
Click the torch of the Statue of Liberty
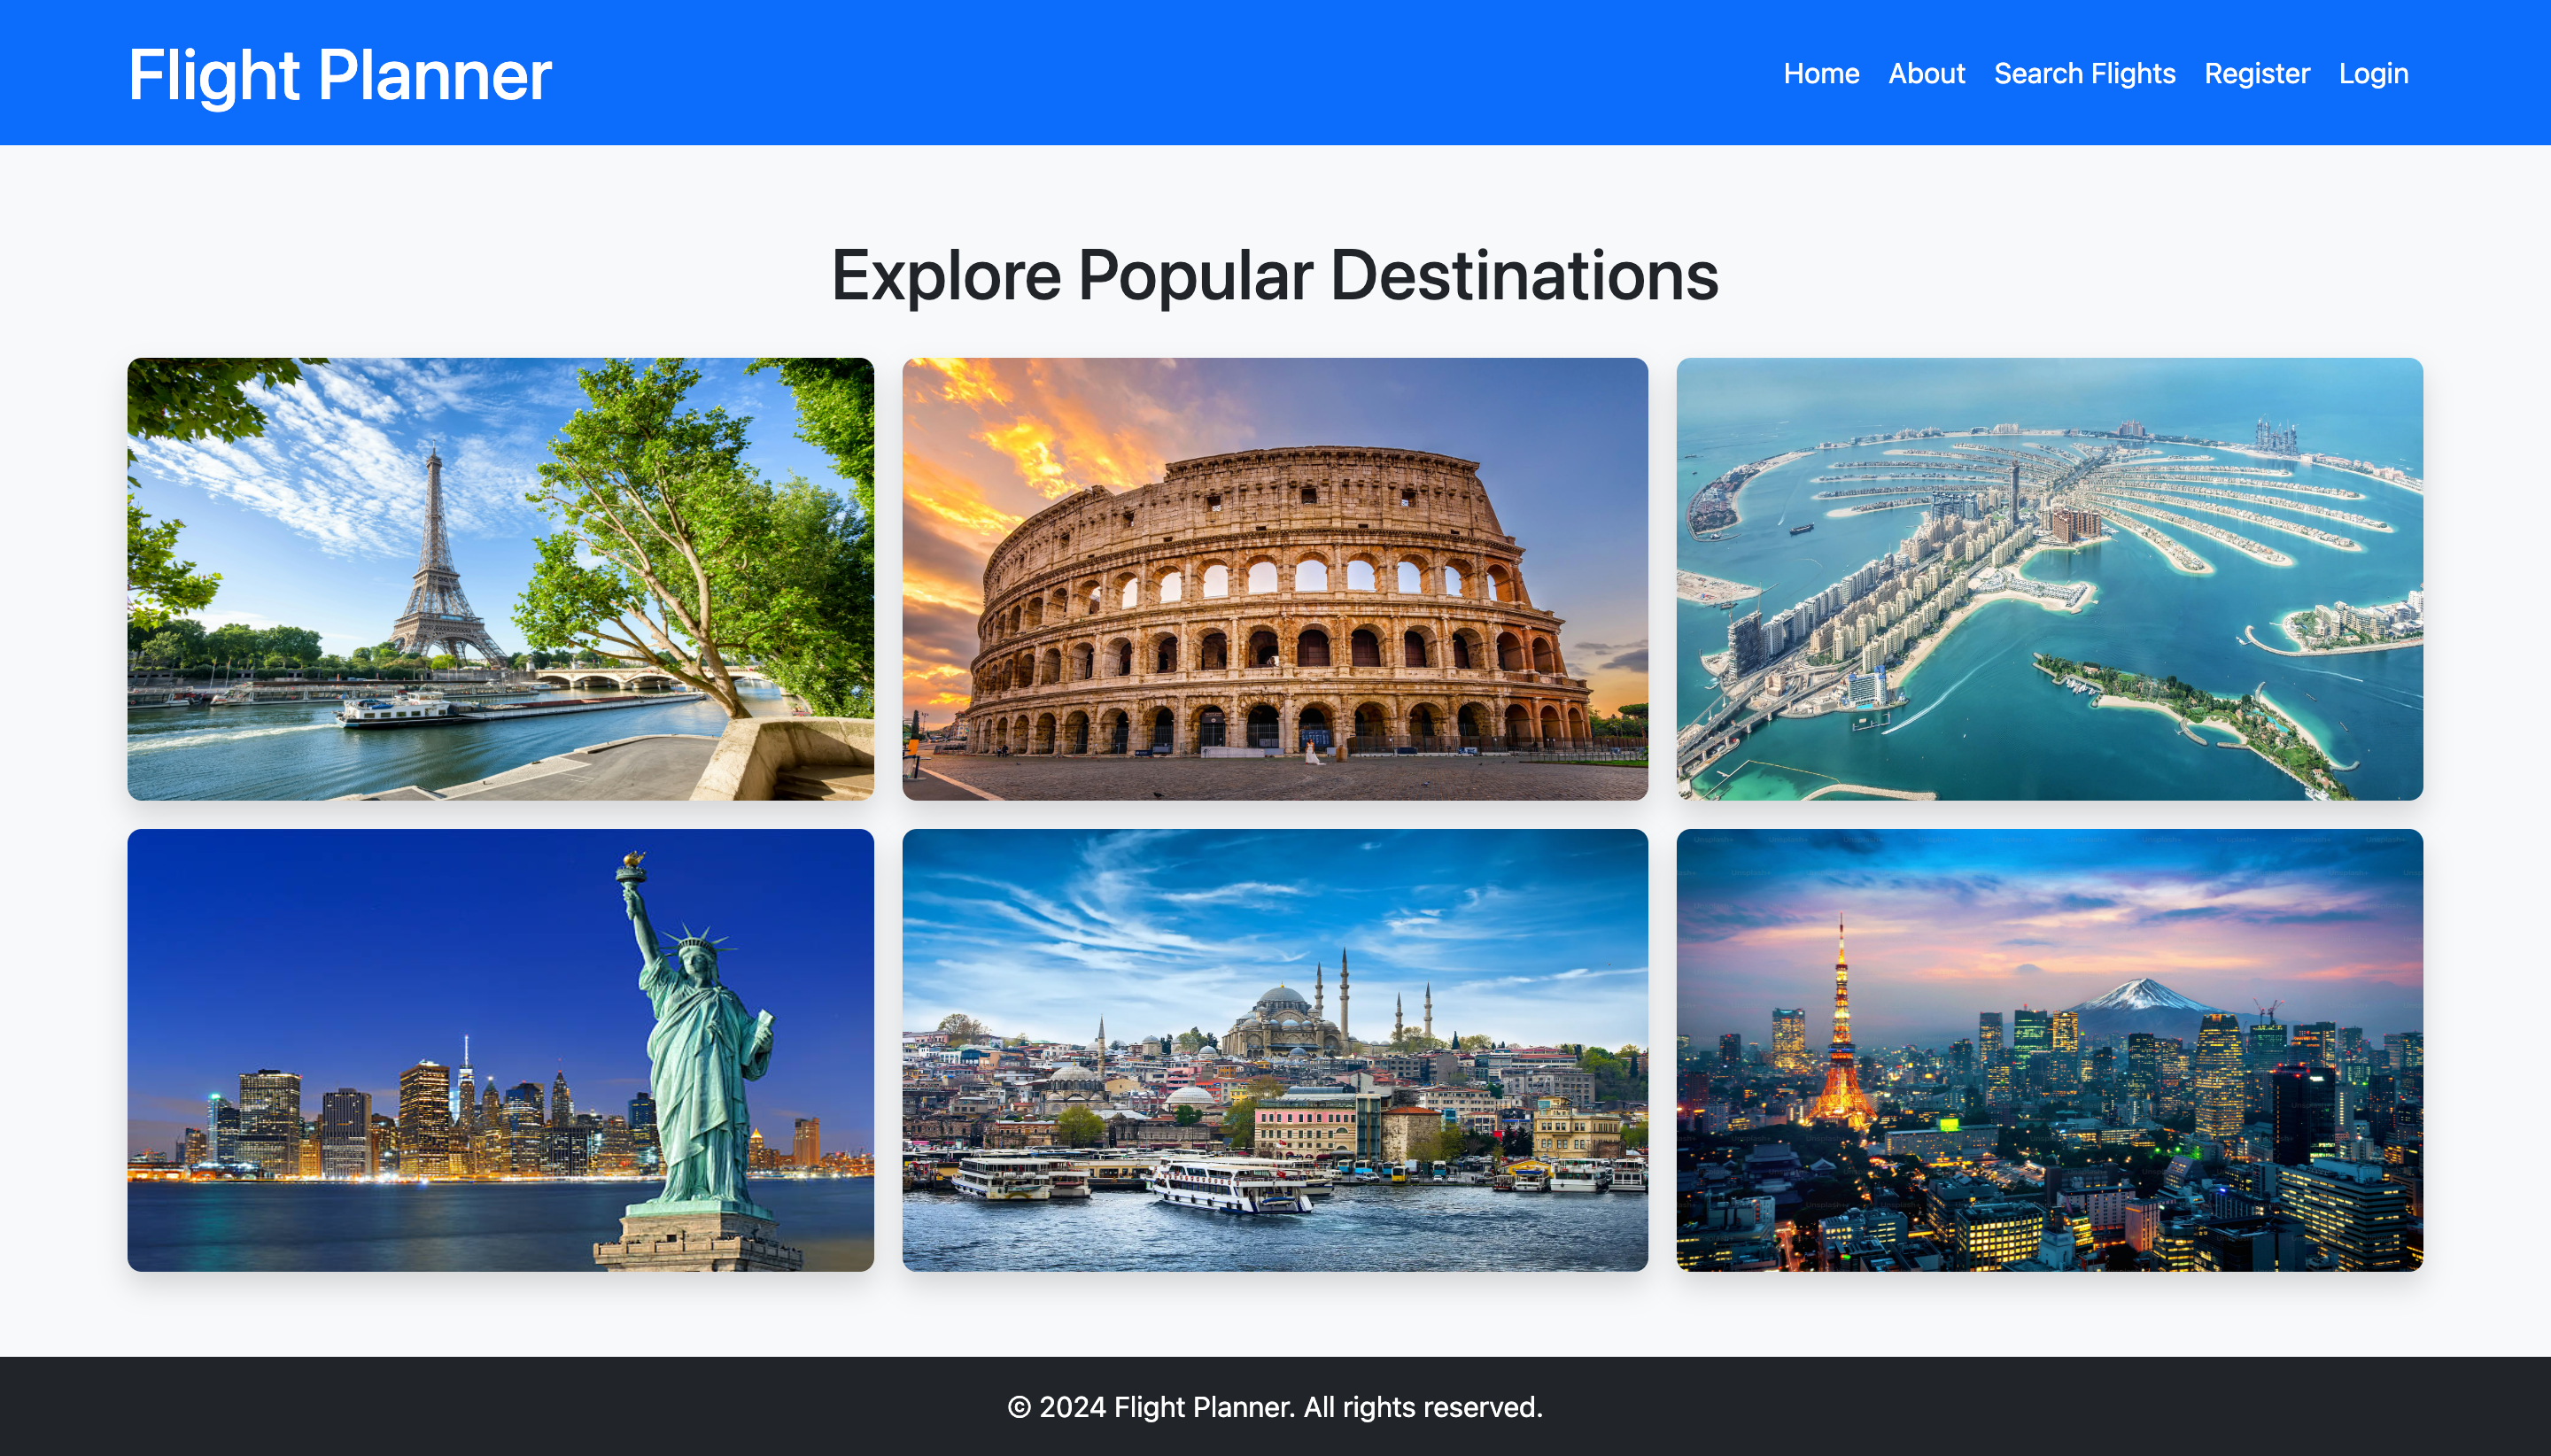coord(631,866)
